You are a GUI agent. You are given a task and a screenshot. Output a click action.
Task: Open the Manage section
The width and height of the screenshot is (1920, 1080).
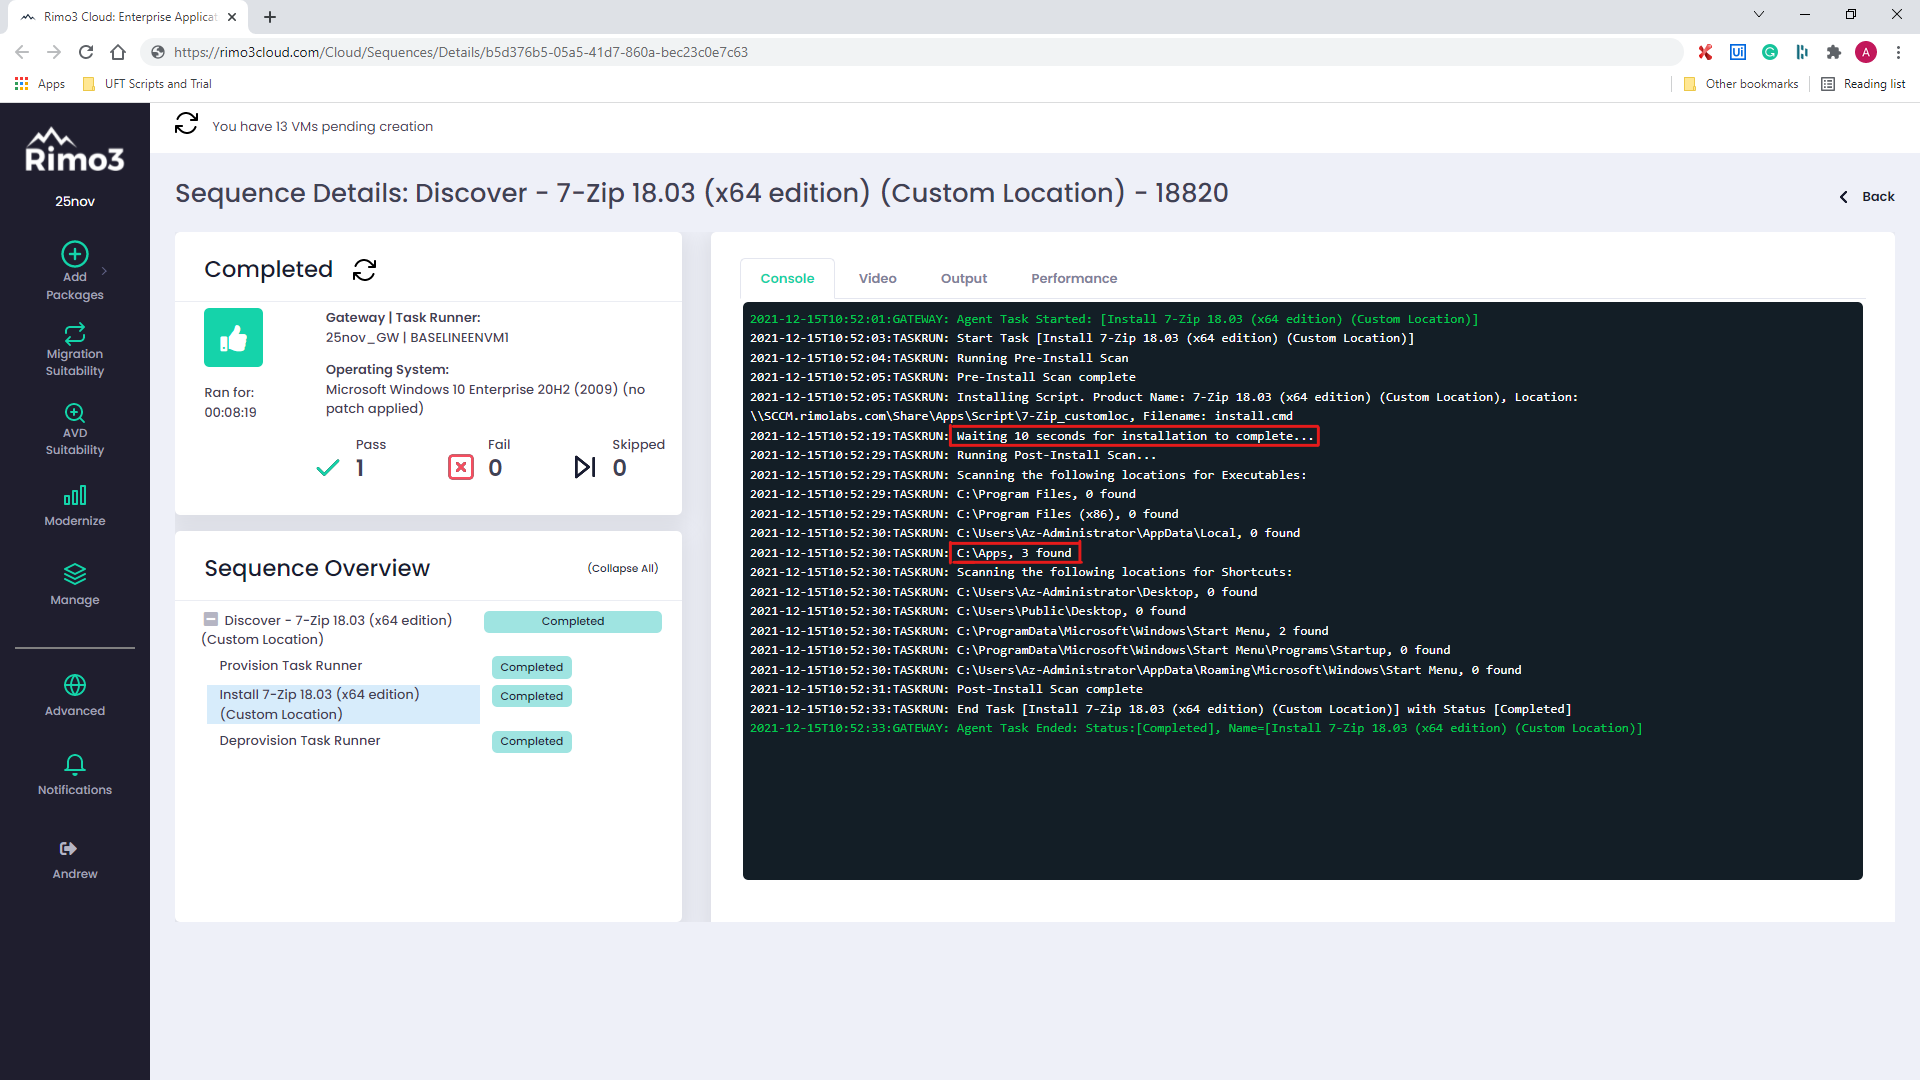(74, 585)
